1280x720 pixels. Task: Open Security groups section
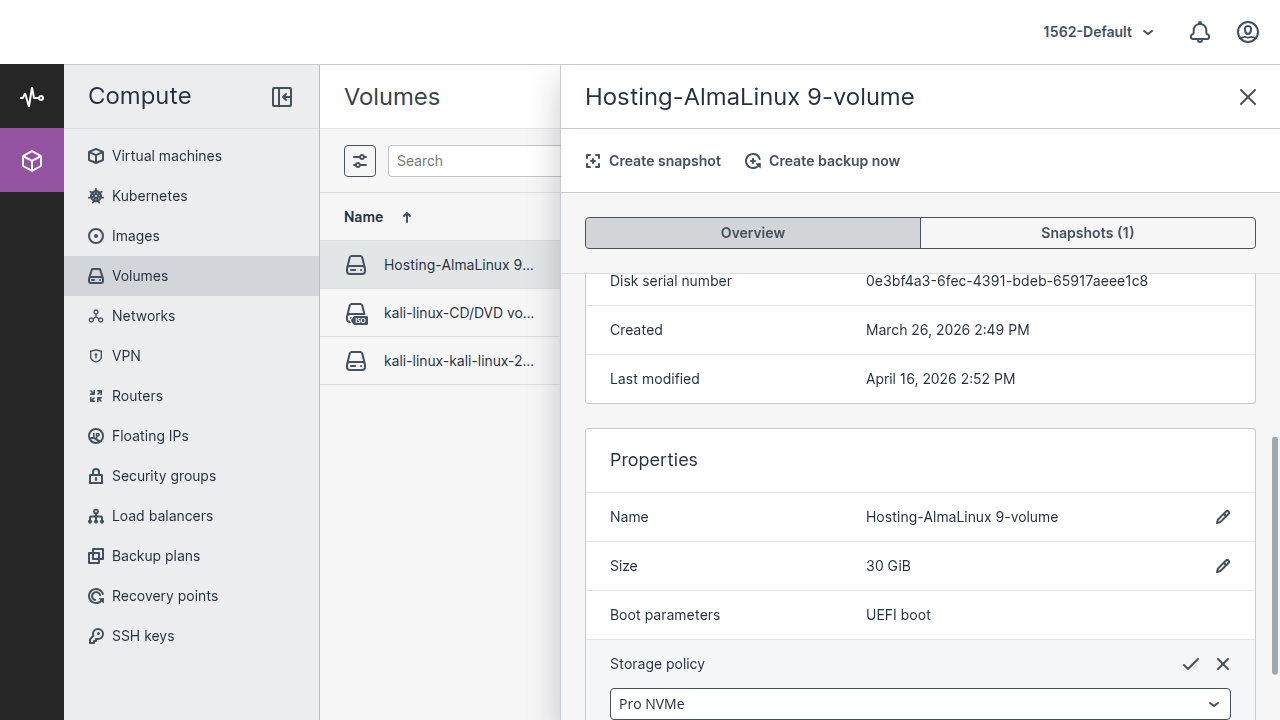point(191,476)
